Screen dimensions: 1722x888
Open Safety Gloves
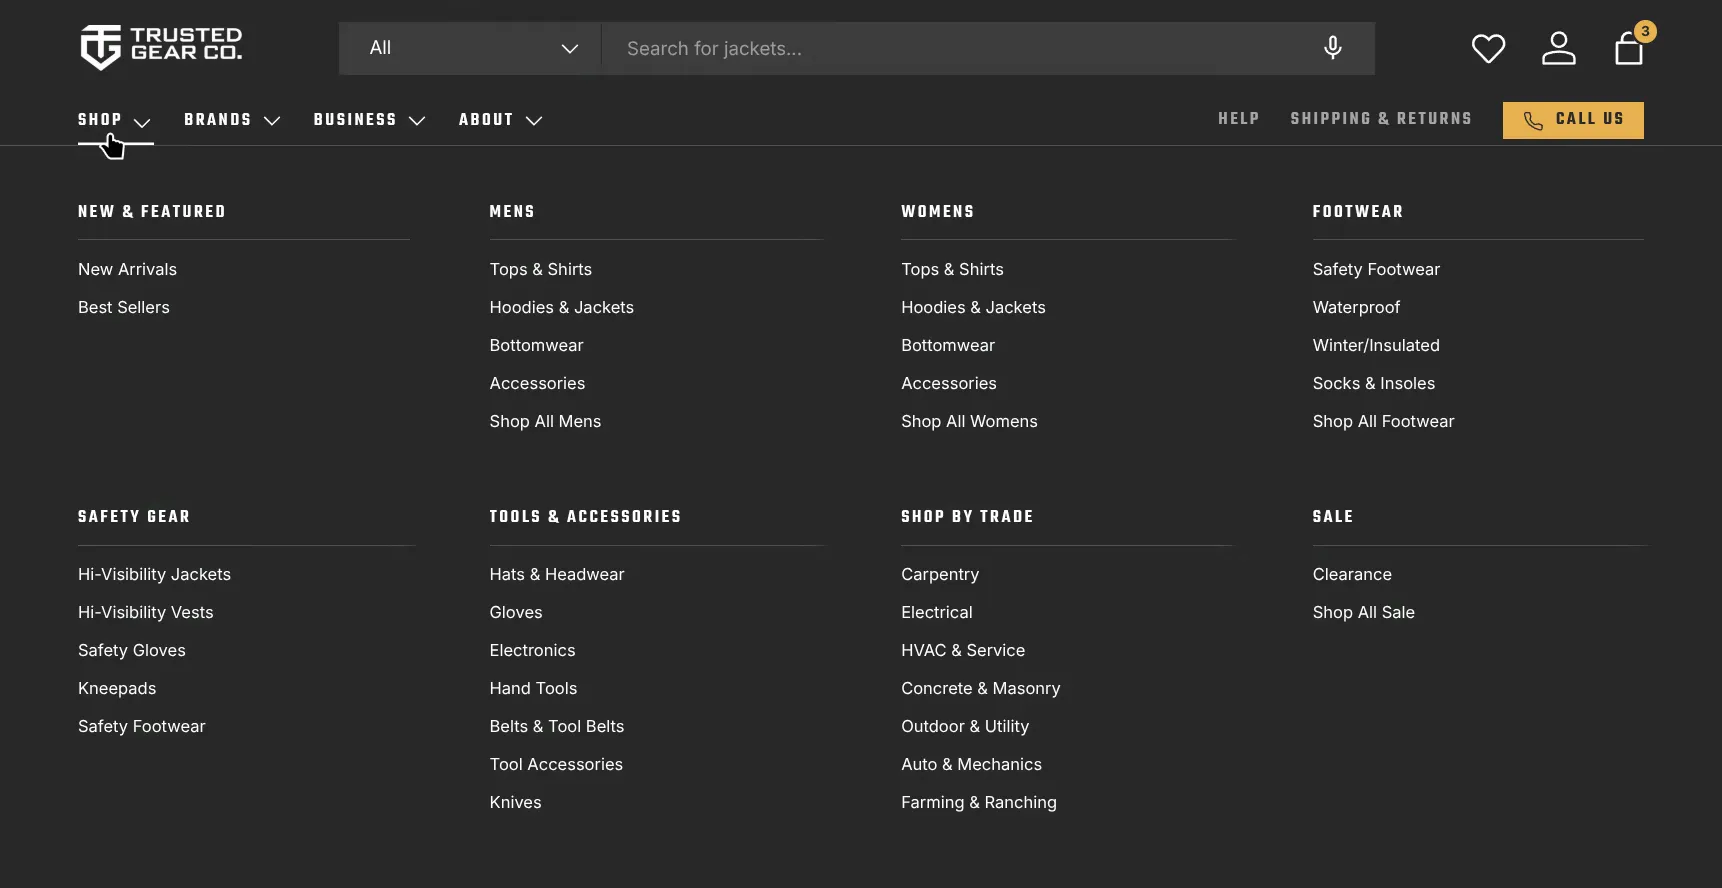click(132, 650)
